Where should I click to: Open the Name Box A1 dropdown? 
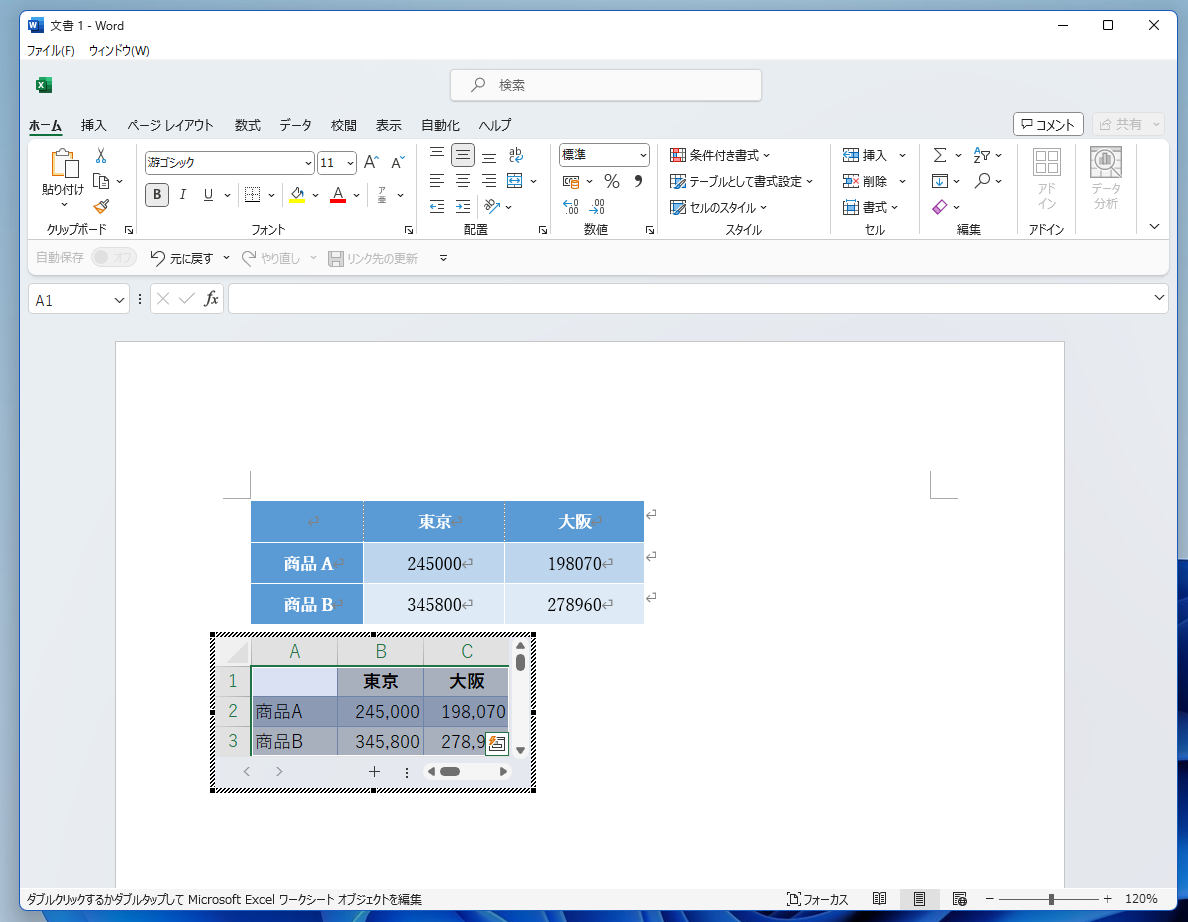pos(119,300)
